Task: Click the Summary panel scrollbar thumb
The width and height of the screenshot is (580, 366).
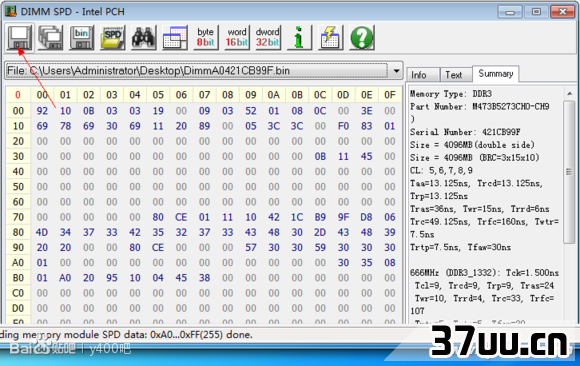Action: 570,171
